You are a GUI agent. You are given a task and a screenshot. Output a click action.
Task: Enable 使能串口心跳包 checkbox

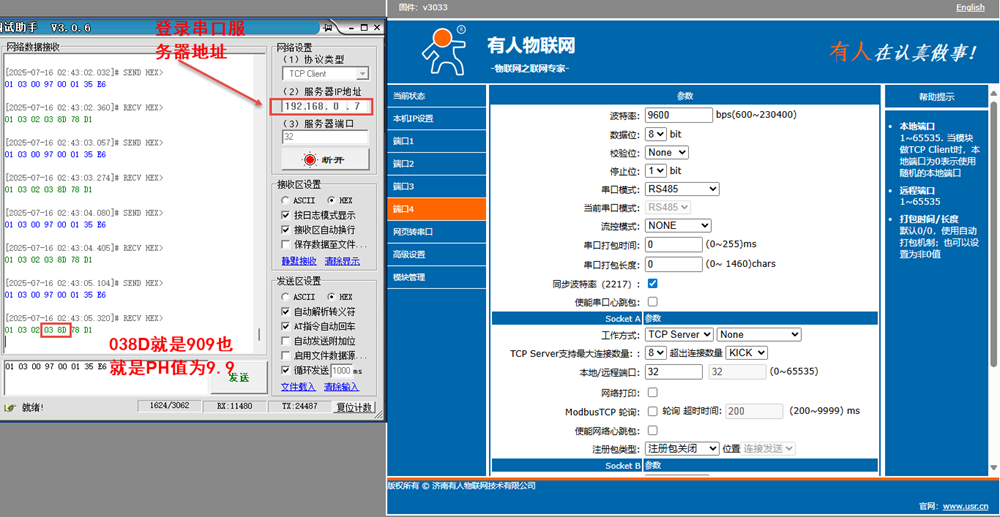click(652, 302)
